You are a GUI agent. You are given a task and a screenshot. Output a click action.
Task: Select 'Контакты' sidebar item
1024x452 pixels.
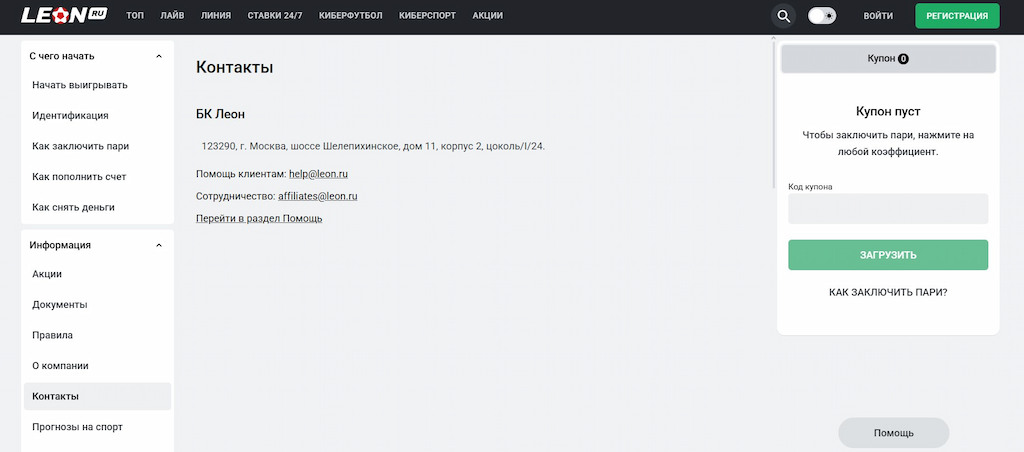(97, 396)
